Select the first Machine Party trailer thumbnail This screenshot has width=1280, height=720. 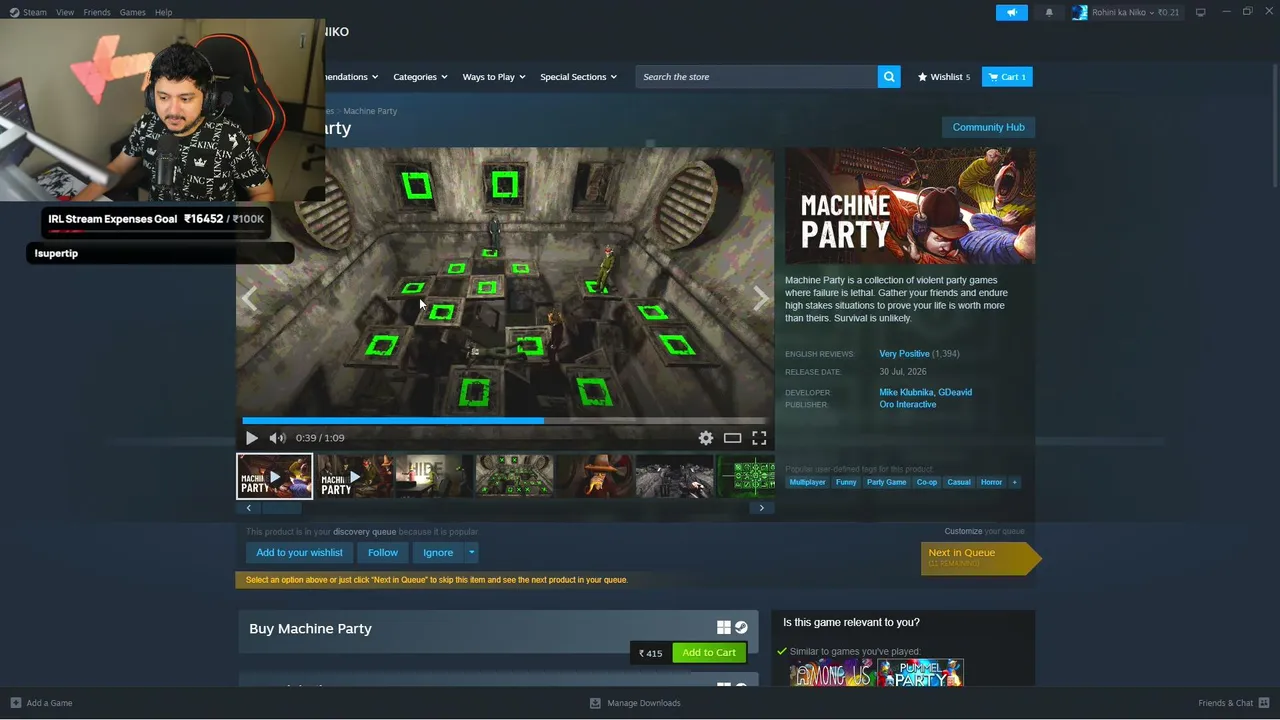point(274,476)
